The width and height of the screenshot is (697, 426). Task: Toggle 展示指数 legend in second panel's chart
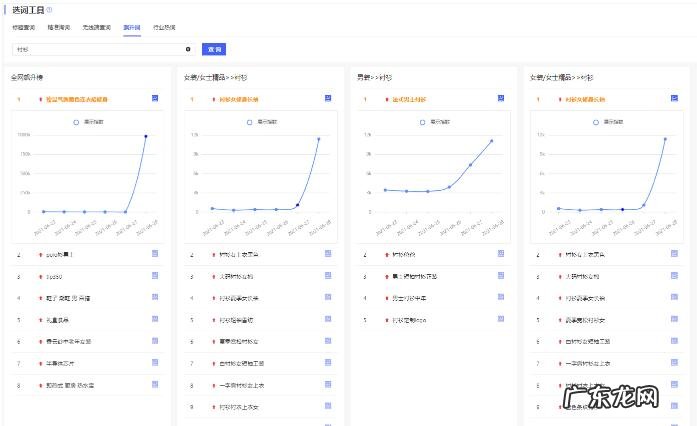click(261, 122)
